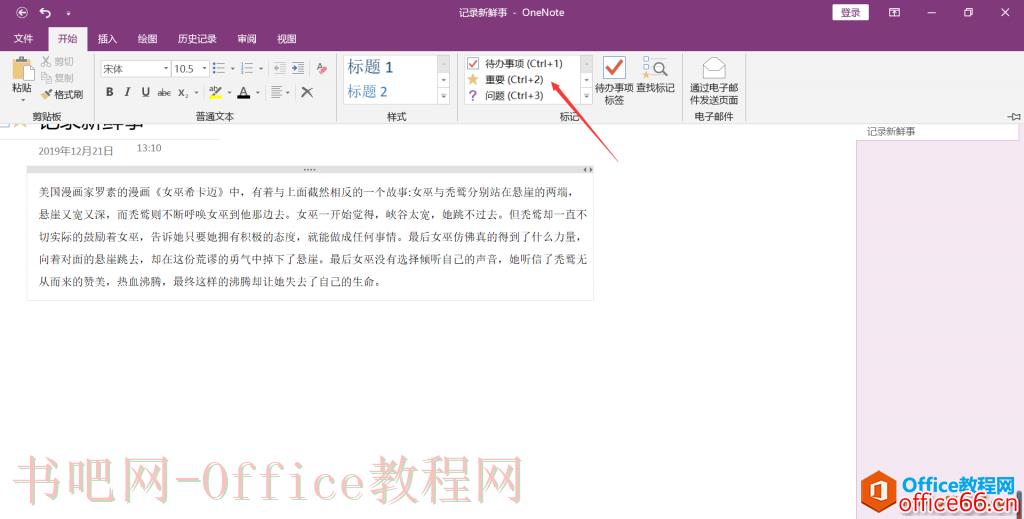Click the 查找标记 find tags button

[655, 74]
